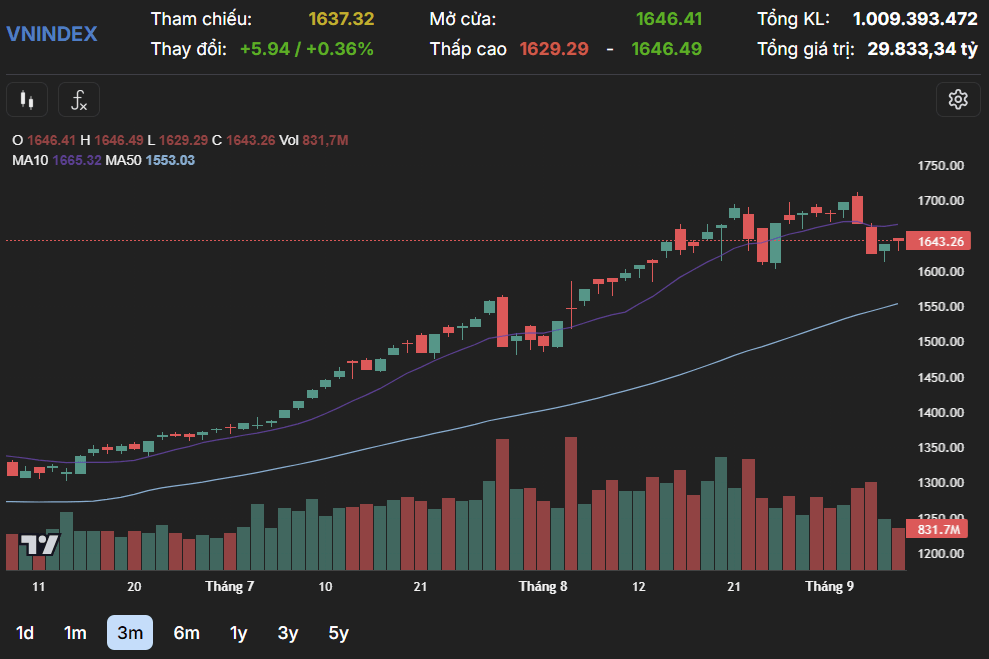Image resolution: width=989 pixels, height=659 pixels.
Task: Select the 6m time range
Action: pyautogui.click(x=187, y=633)
